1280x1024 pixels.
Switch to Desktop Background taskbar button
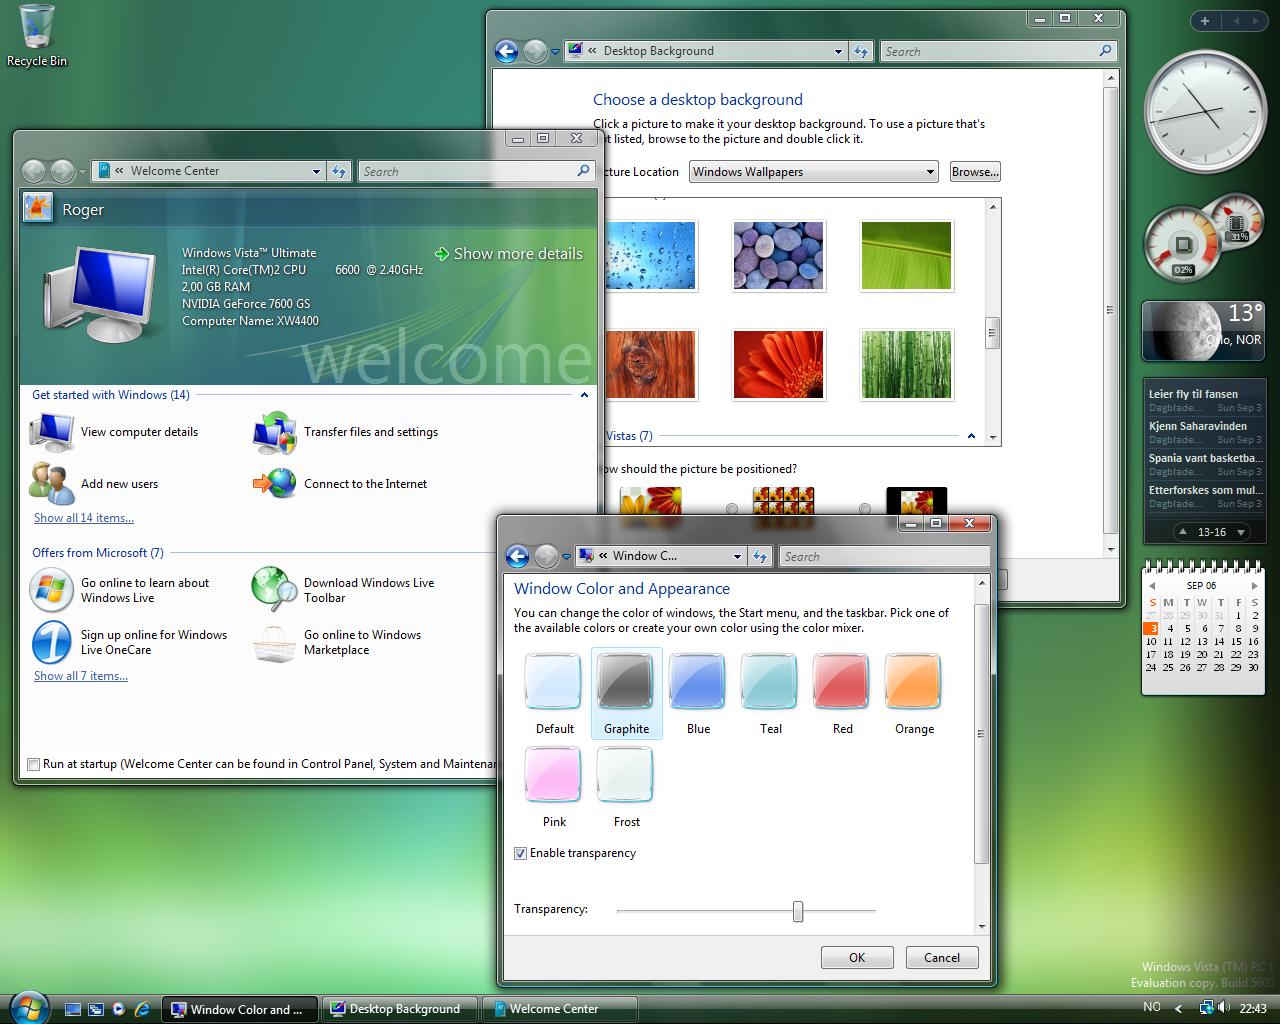click(400, 1009)
